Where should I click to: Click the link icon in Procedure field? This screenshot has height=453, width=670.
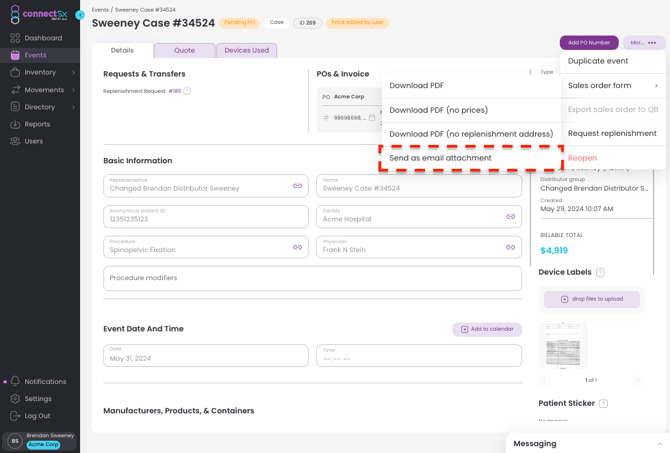point(297,247)
